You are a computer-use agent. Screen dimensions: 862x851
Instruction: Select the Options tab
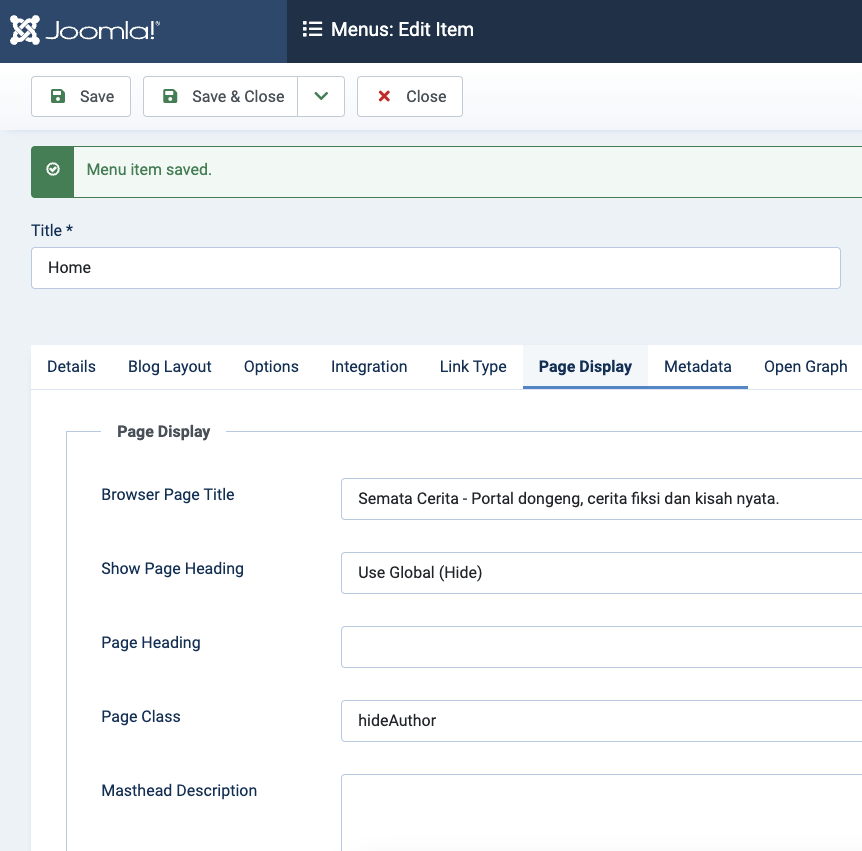271,367
